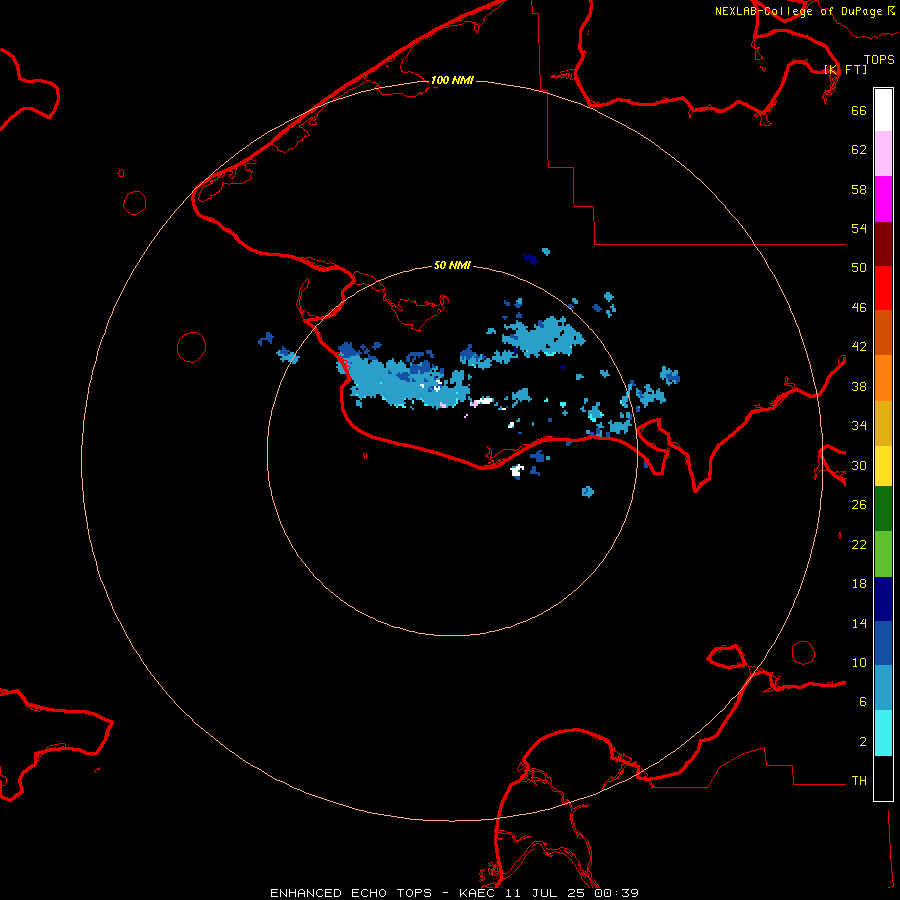This screenshot has width=900, height=900.
Task: Click the legend value 30
Action: pos(859,465)
